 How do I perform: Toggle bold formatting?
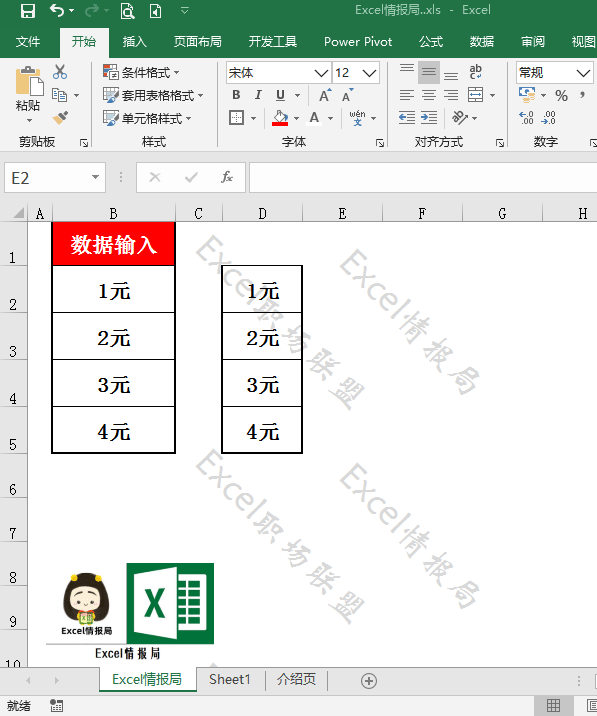[236, 95]
